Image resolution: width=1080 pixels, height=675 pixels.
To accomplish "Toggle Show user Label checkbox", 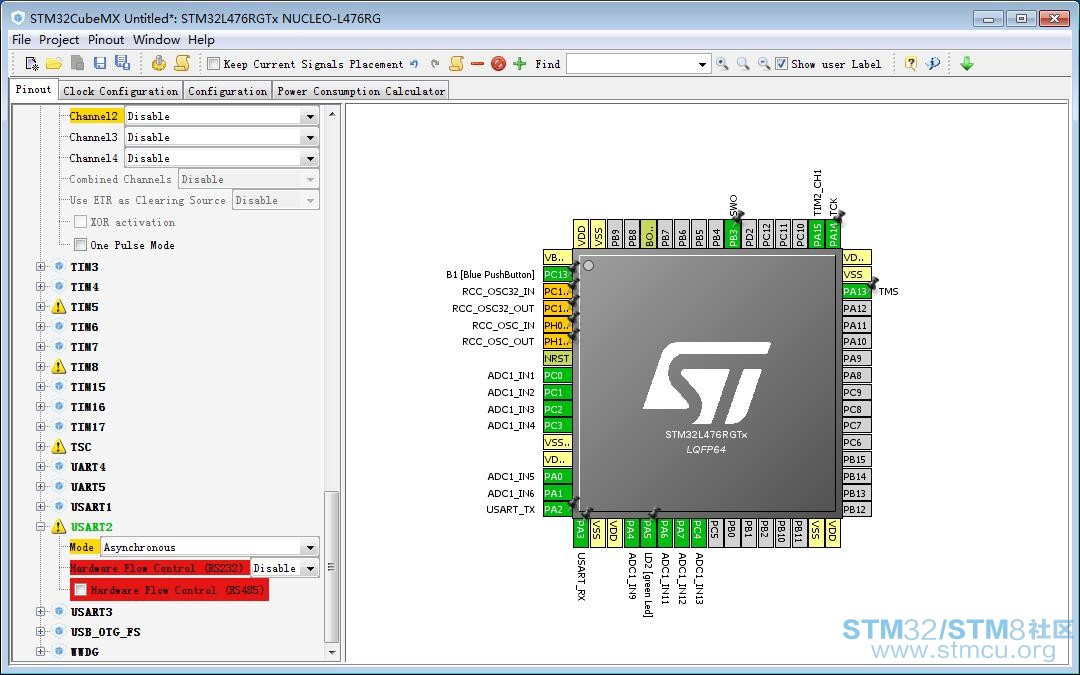I will click(781, 64).
